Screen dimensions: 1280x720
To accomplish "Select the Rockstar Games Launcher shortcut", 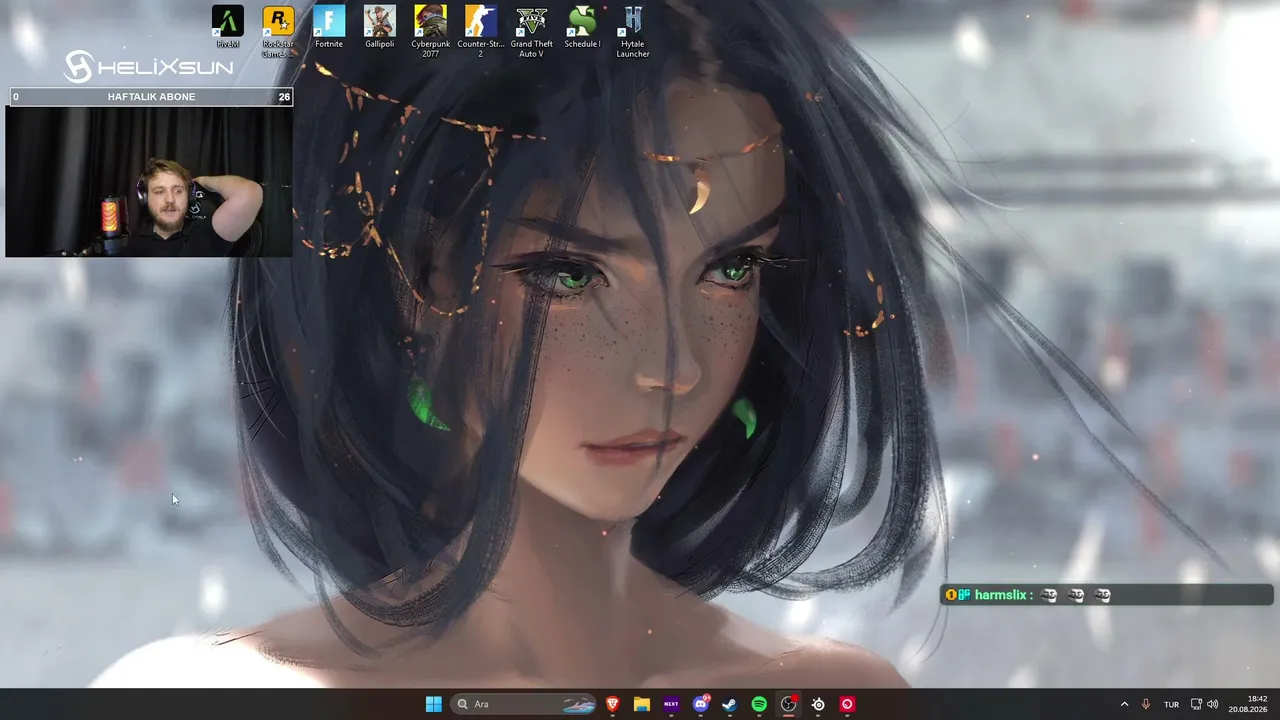I will 278,31.
